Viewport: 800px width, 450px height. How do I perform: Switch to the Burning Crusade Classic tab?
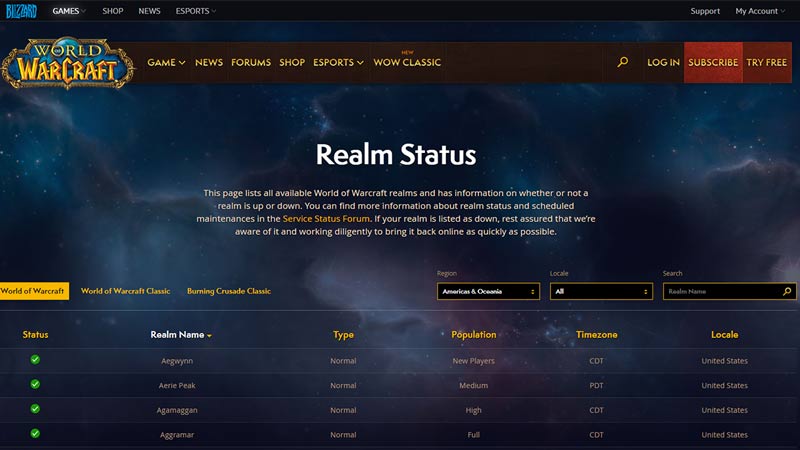228,291
